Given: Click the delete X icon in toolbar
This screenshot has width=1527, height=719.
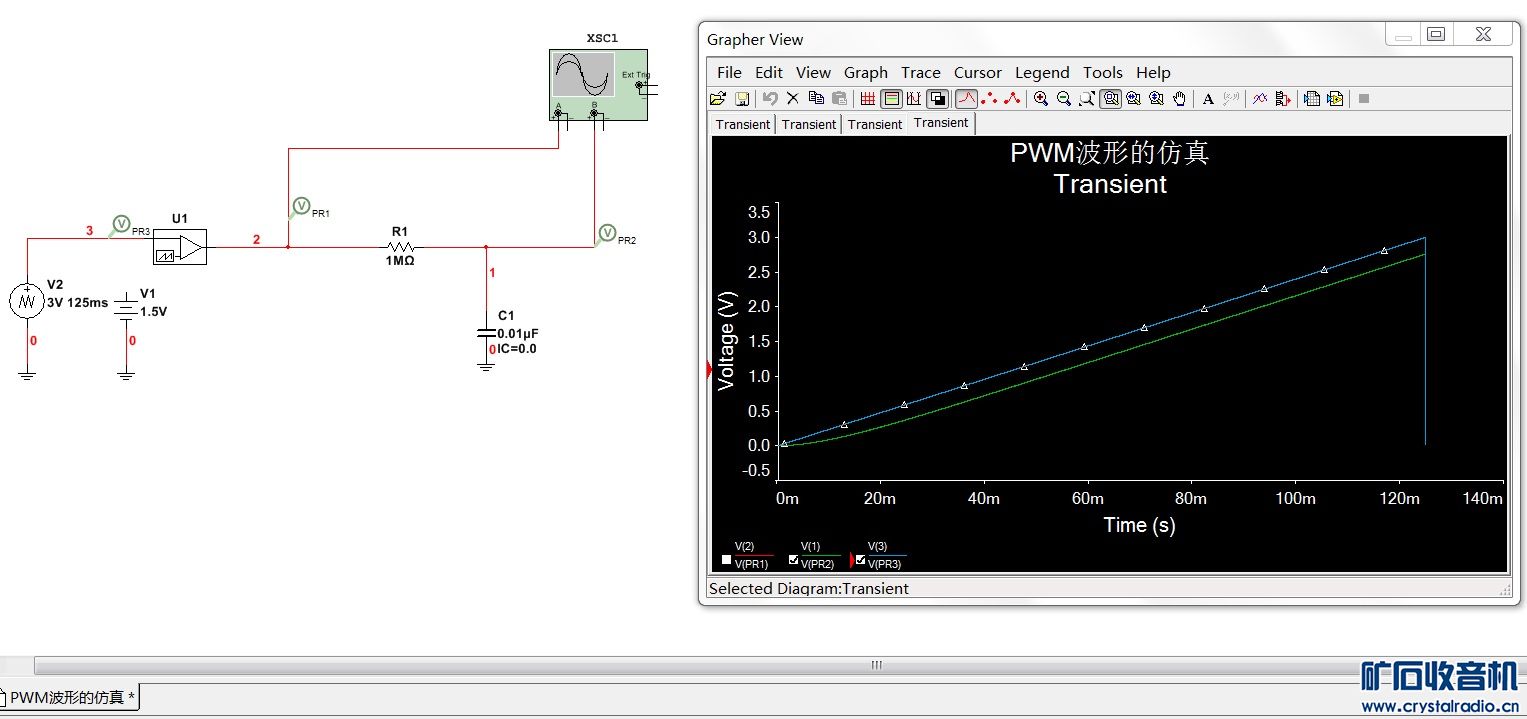Looking at the screenshot, I should 792,98.
